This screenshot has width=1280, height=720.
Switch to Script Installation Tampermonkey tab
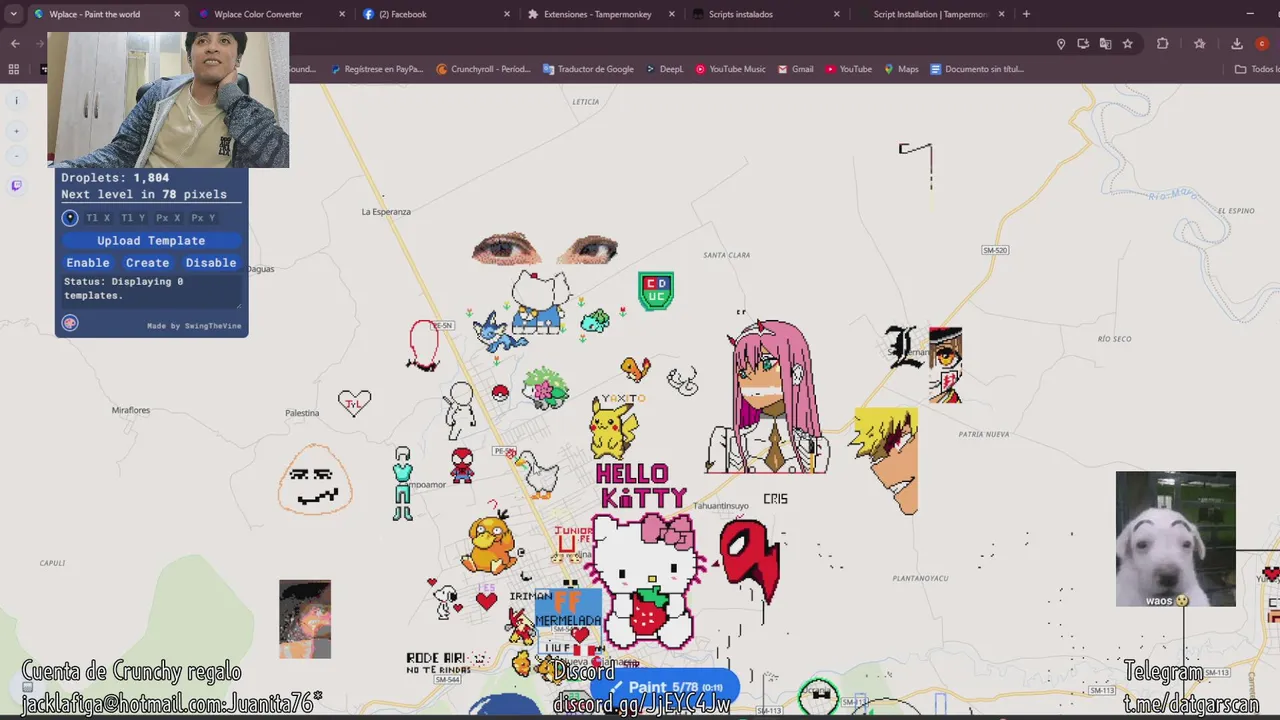(930, 14)
